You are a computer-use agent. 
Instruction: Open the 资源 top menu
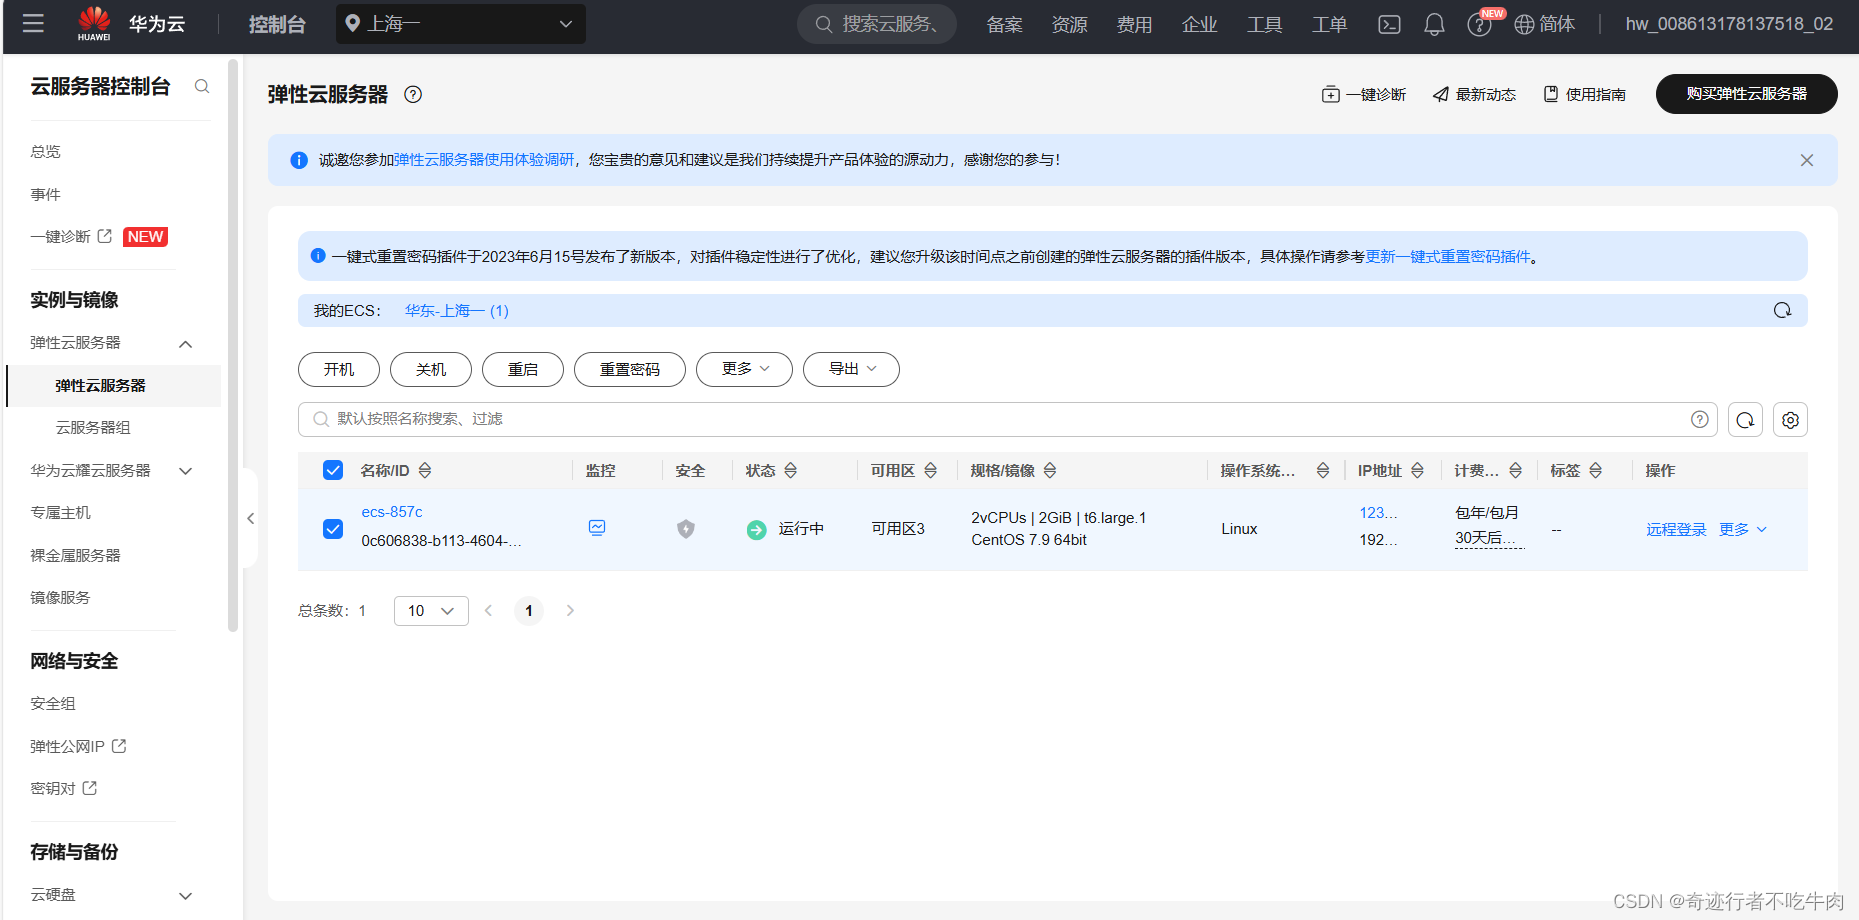point(1069,24)
